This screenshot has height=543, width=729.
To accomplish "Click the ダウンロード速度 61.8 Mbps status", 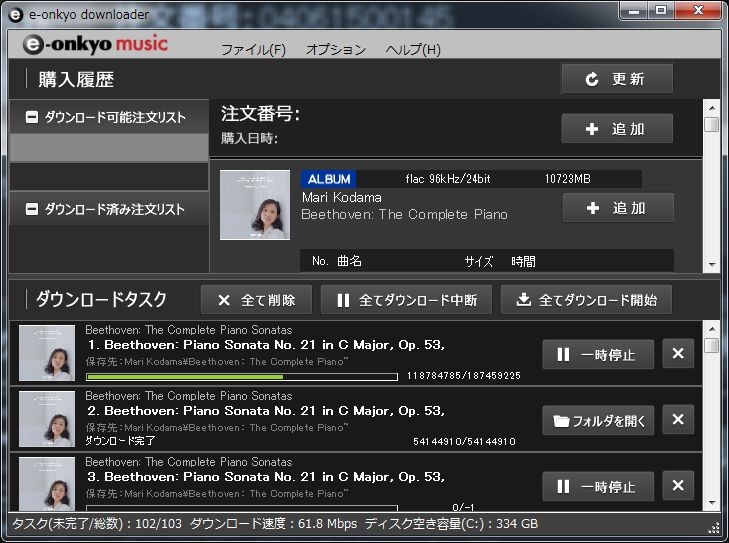I will coord(273,524).
